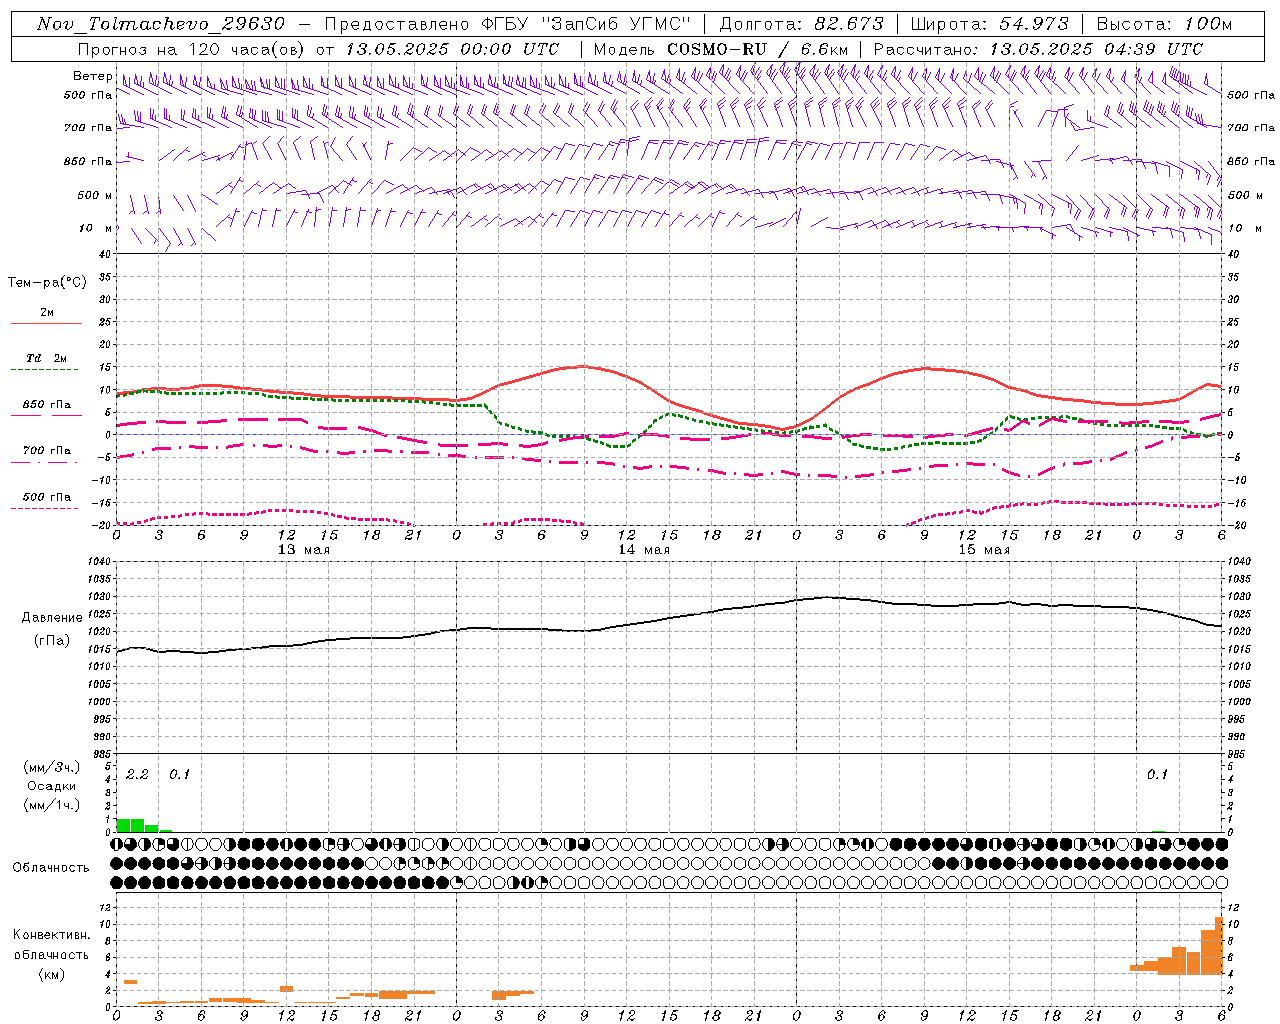The width and height of the screenshot is (1280, 1024).
Task: Click the 13 мая date label
Action: 304,550
